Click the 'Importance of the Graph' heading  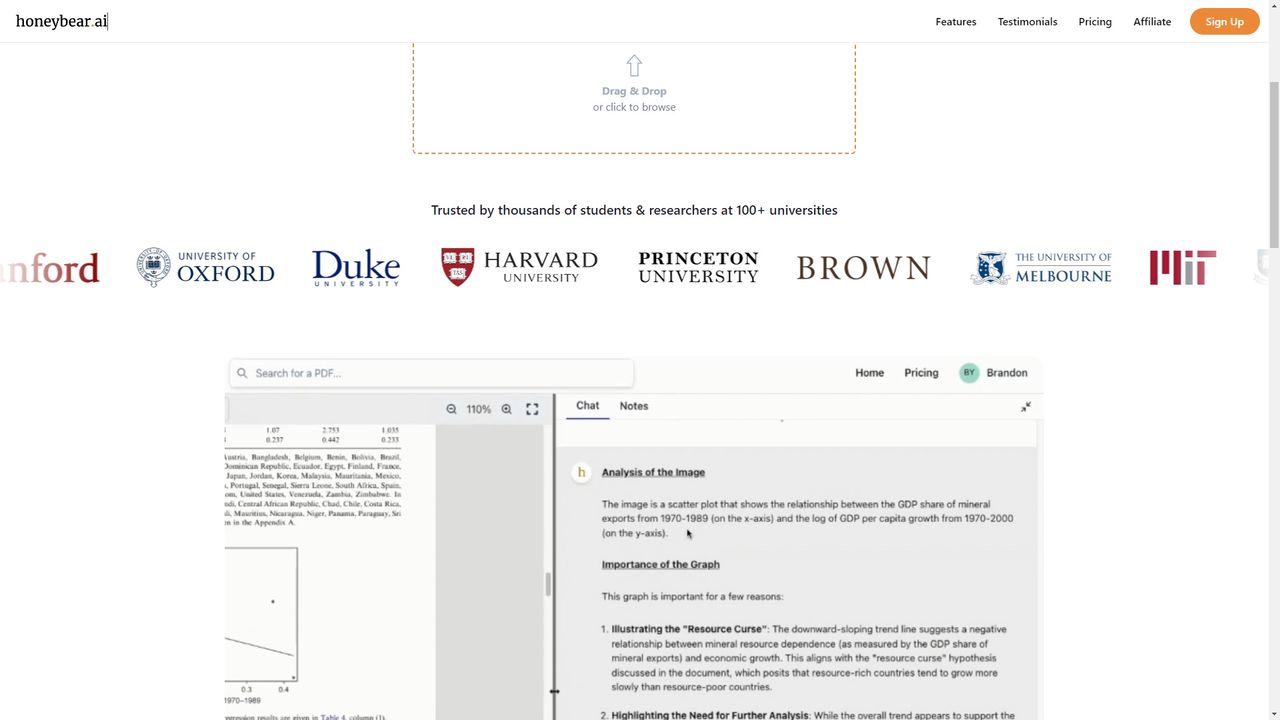point(661,564)
